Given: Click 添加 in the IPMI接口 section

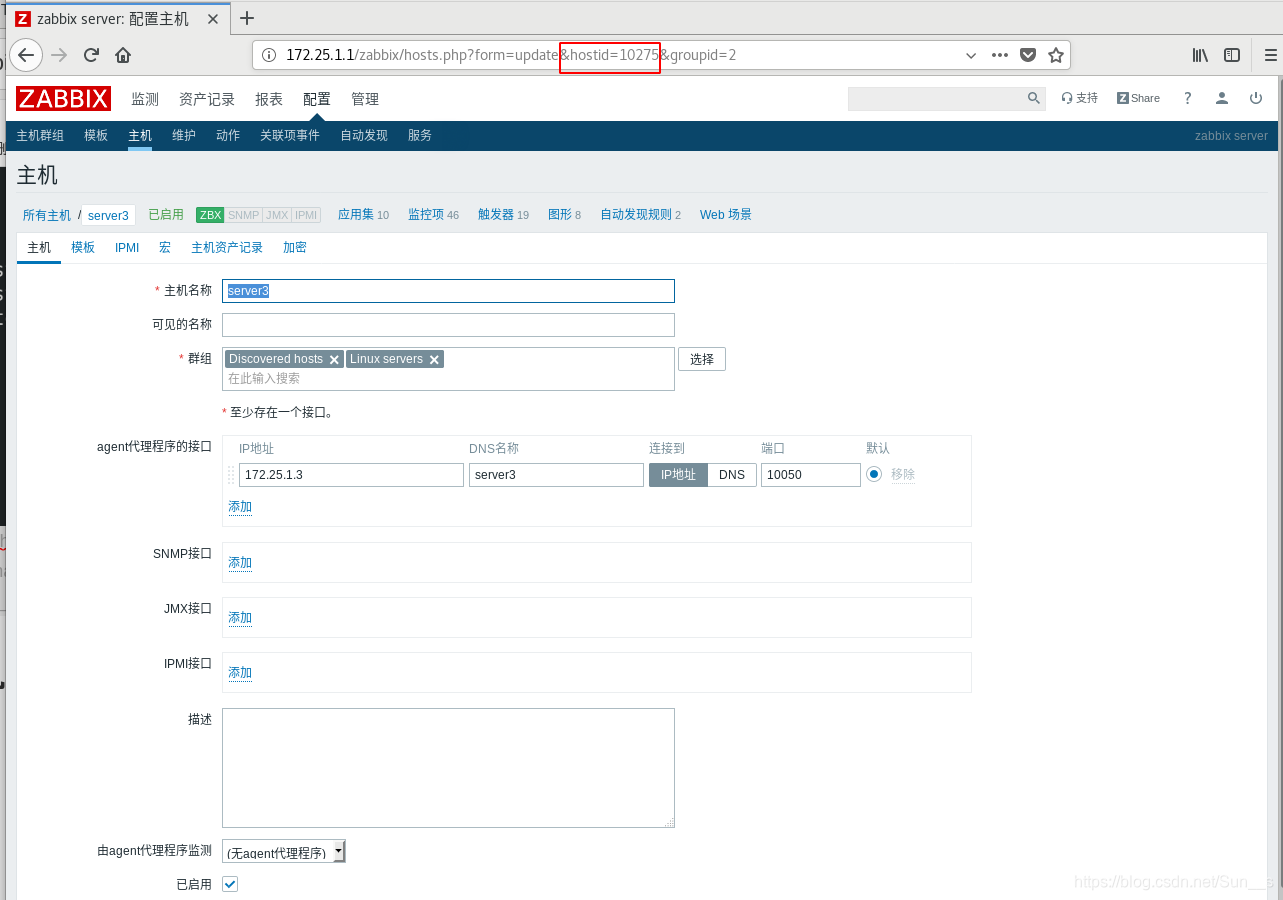Looking at the screenshot, I should coord(240,673).
